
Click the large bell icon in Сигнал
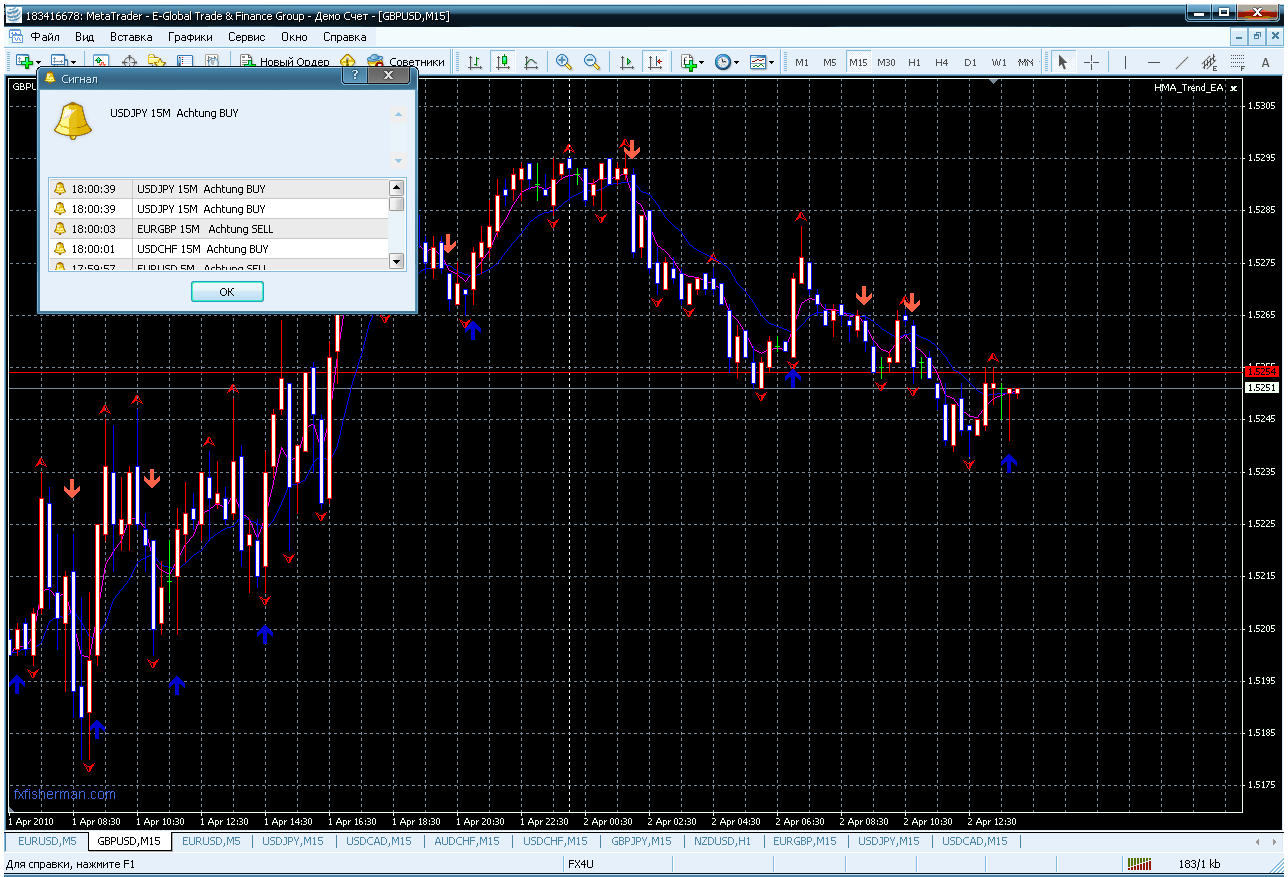tap(73, 120)
